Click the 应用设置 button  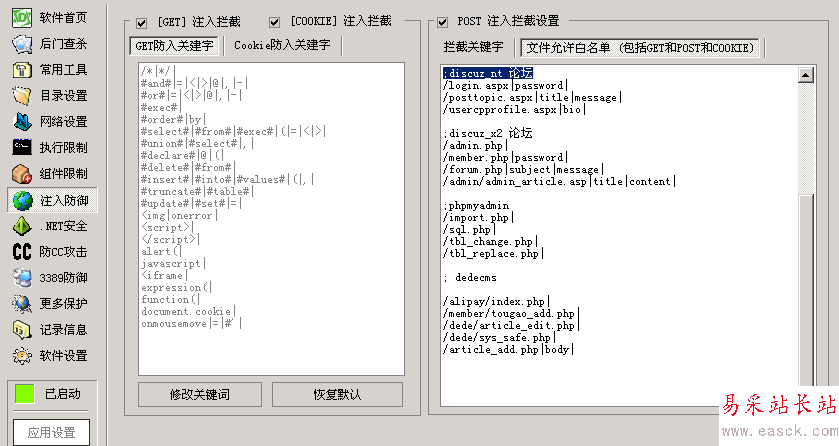coord(51,432)
